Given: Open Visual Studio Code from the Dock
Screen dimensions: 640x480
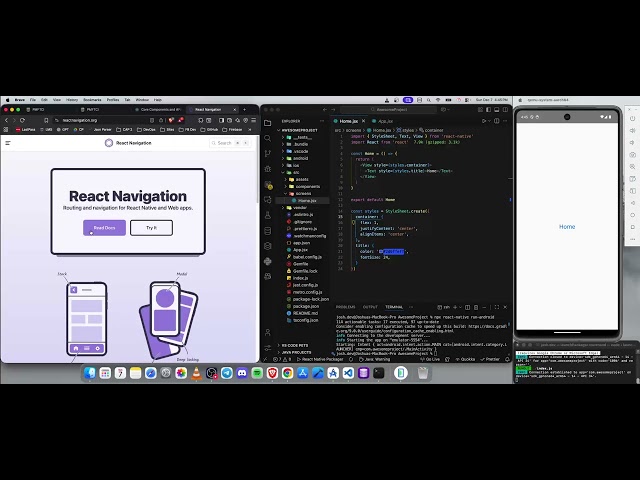Looking at the screenshot, I should pyautogui.click(x=348, y=373).
